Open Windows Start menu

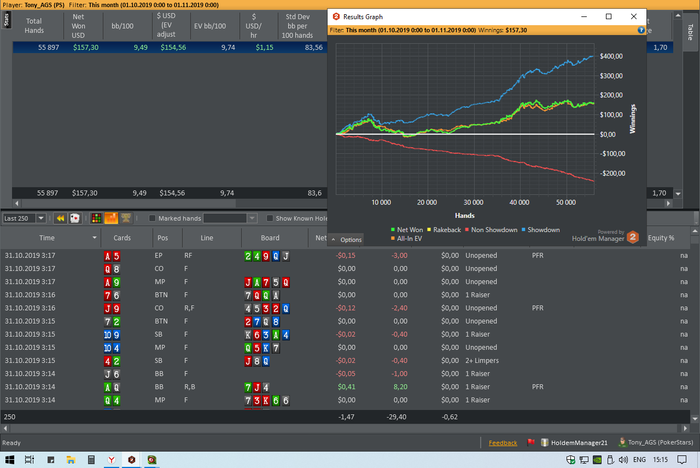pos(9,460)
